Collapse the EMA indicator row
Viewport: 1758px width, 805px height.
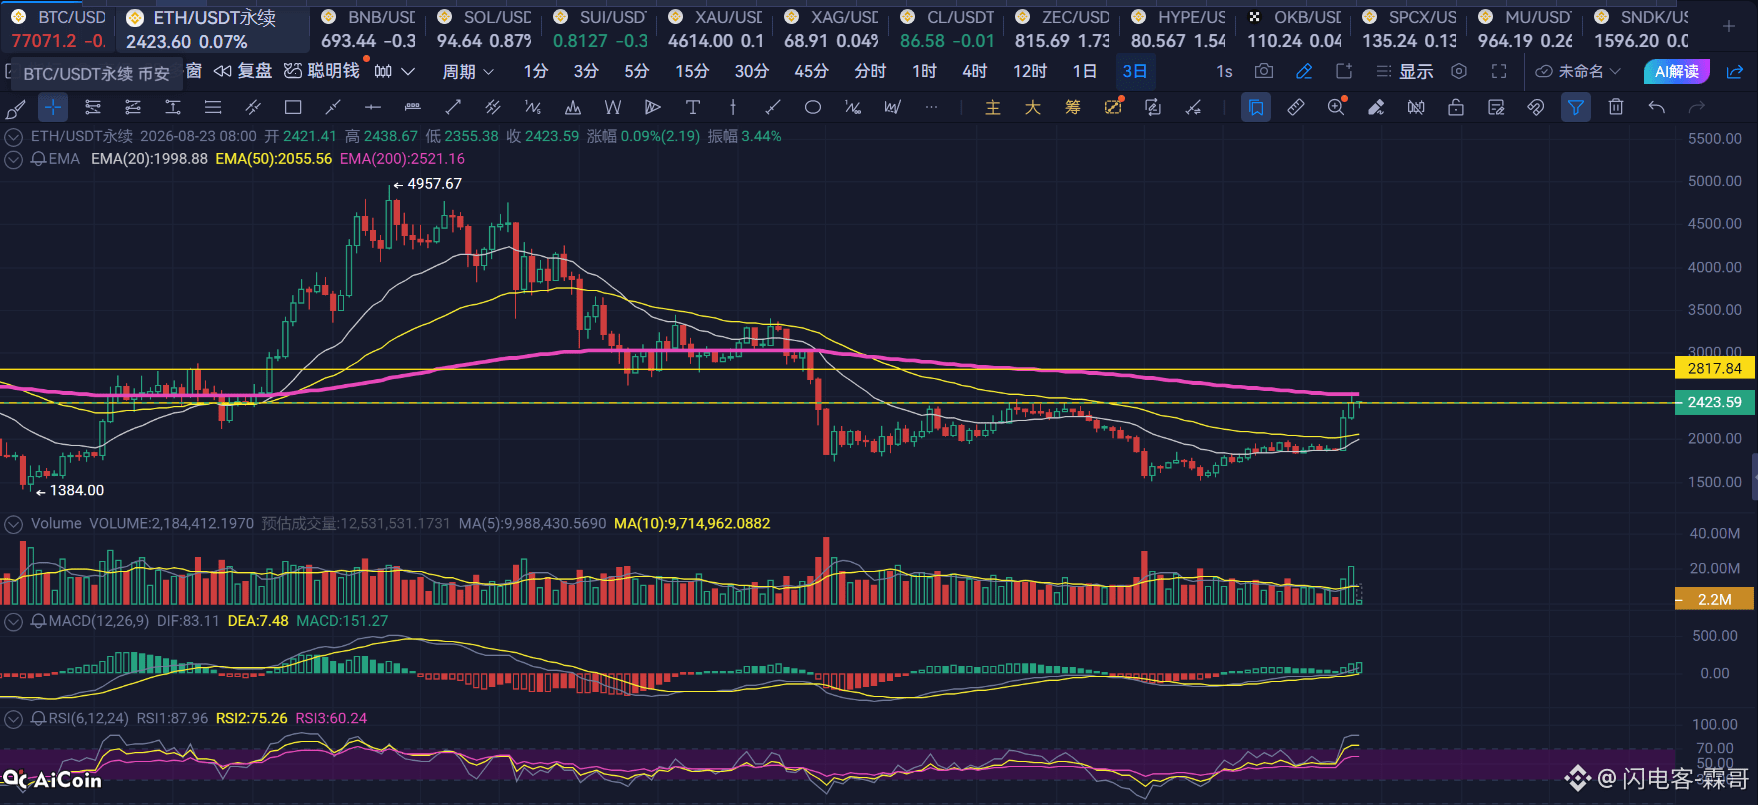tap(14, 159)
